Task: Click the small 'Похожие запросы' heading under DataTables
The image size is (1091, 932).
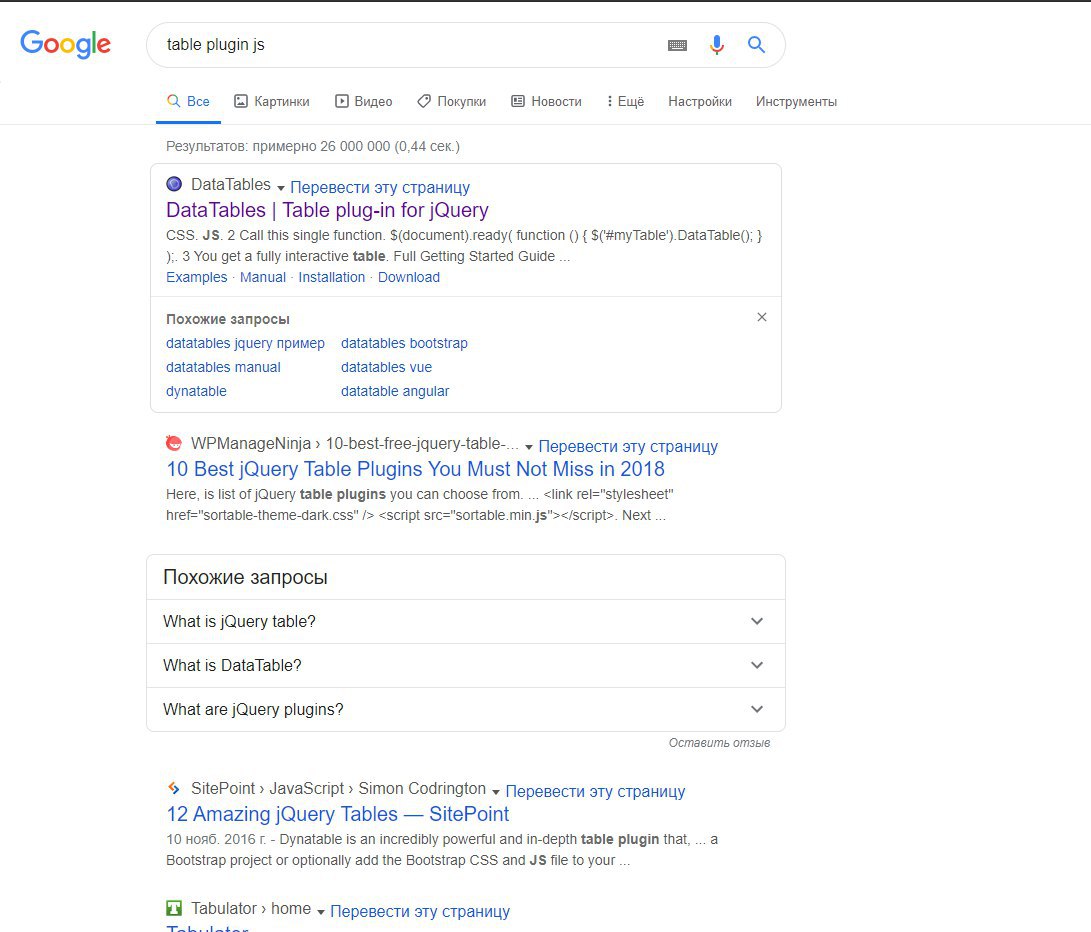Action: point(228,319)
